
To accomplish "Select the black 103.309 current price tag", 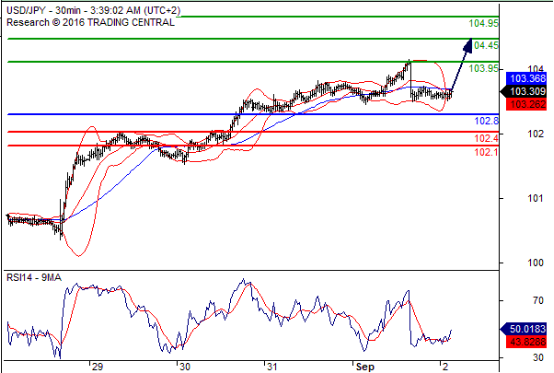I will (x=524, y=91).
